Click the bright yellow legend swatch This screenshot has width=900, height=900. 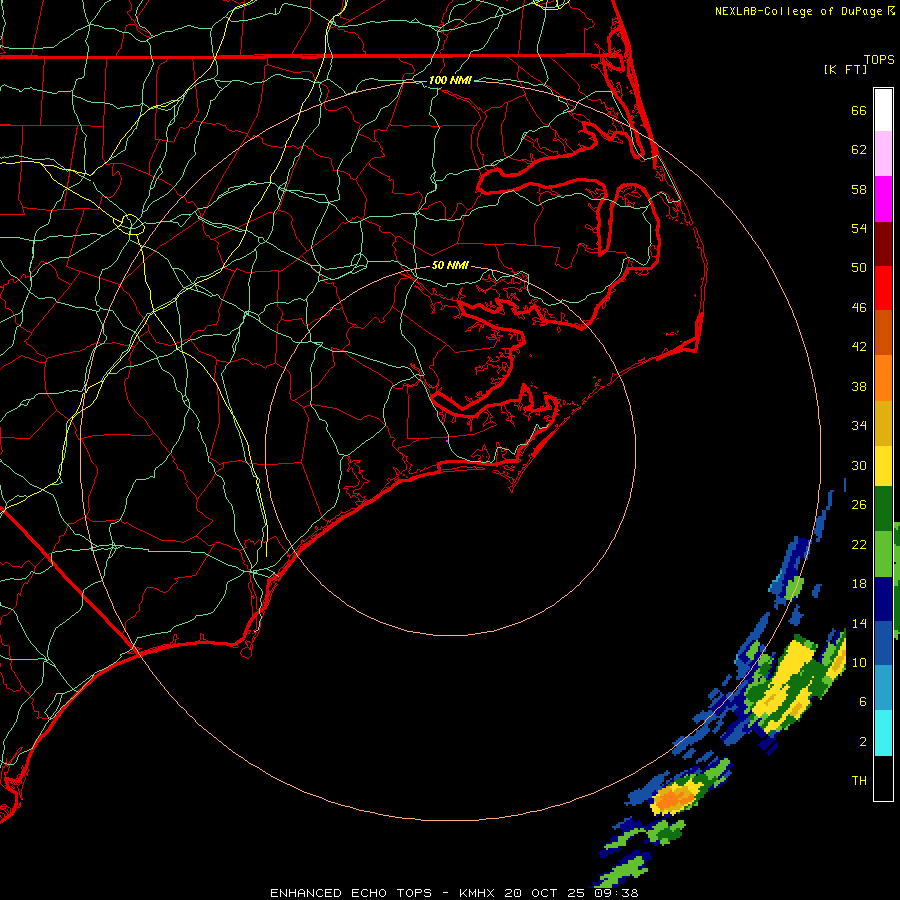[x=883, y=466]
